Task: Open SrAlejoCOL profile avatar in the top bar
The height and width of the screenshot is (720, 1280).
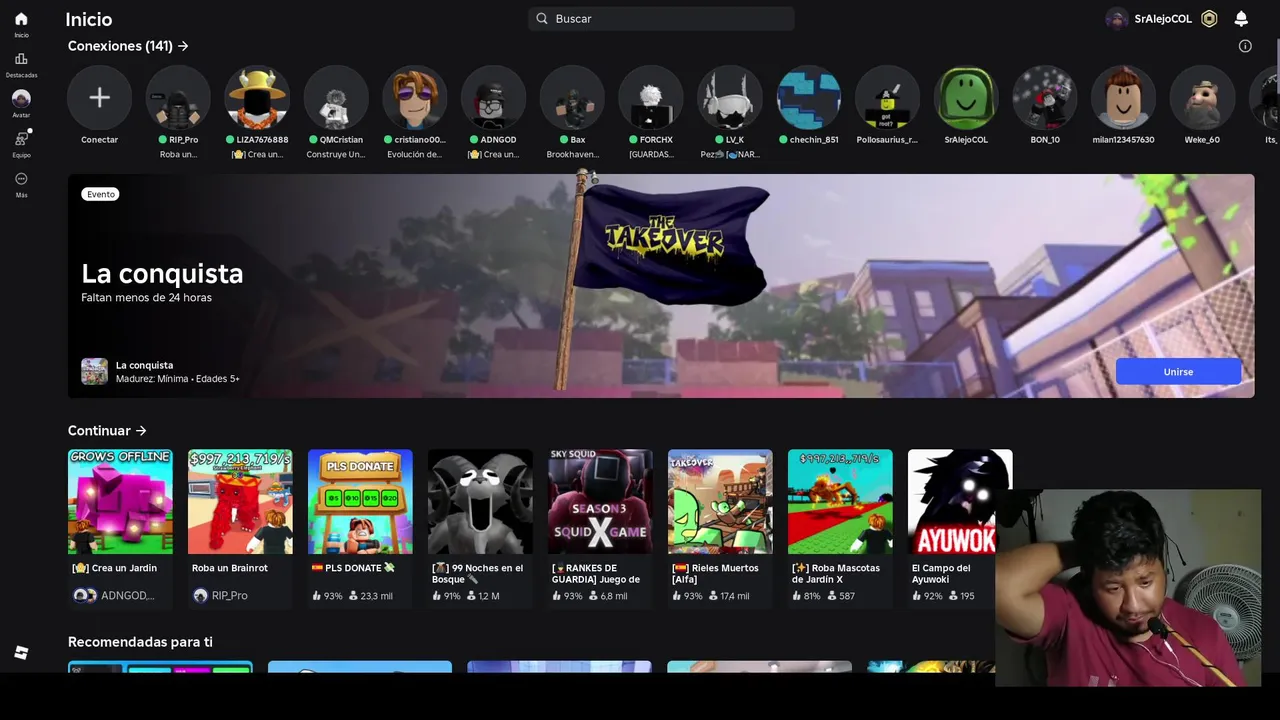Action: (x=1117, y=19)
